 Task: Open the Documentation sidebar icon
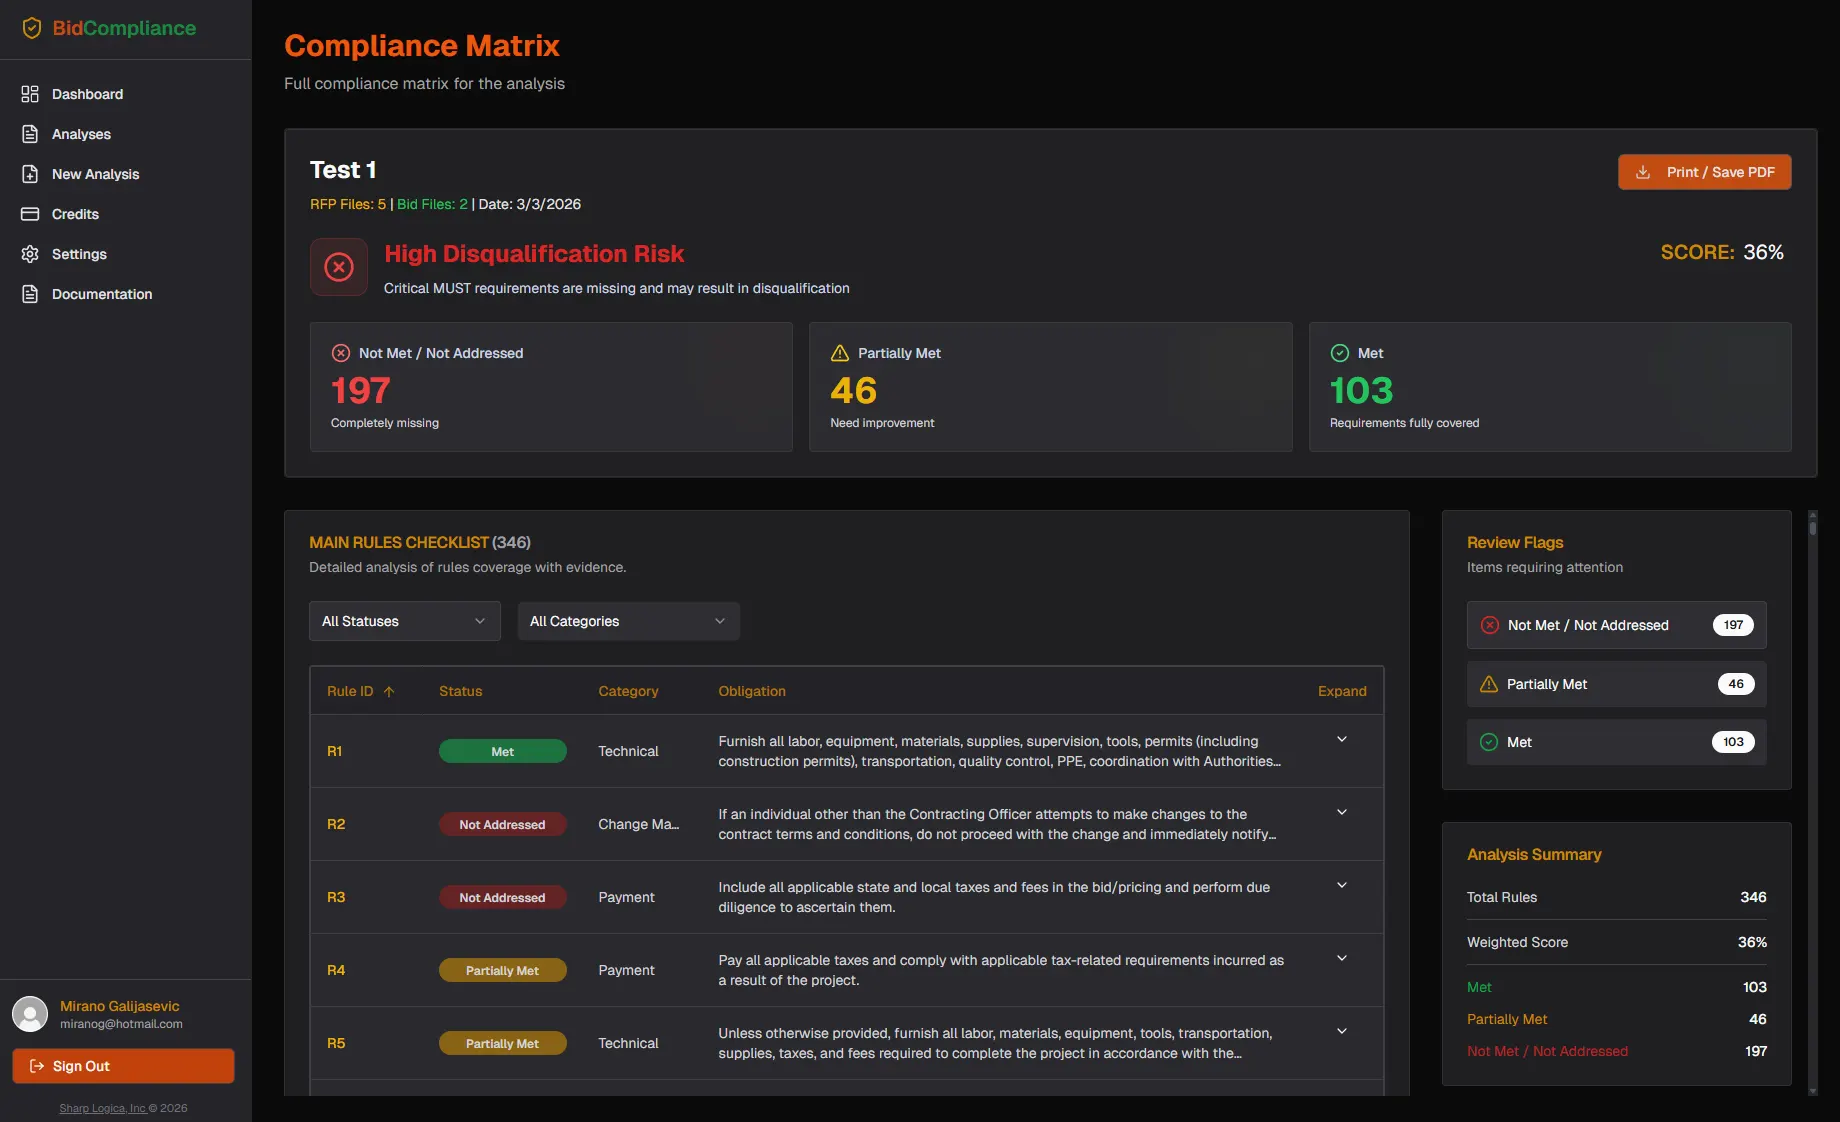(x=29, y=293)
